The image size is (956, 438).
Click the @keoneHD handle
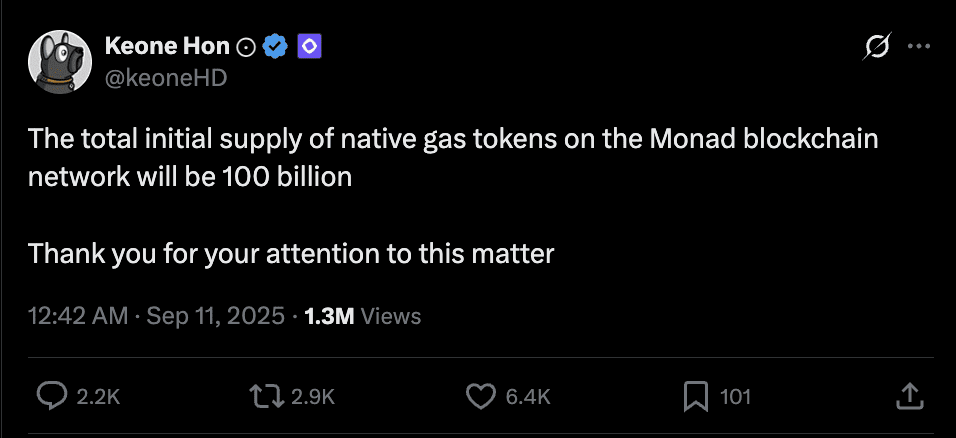(165, 78)
